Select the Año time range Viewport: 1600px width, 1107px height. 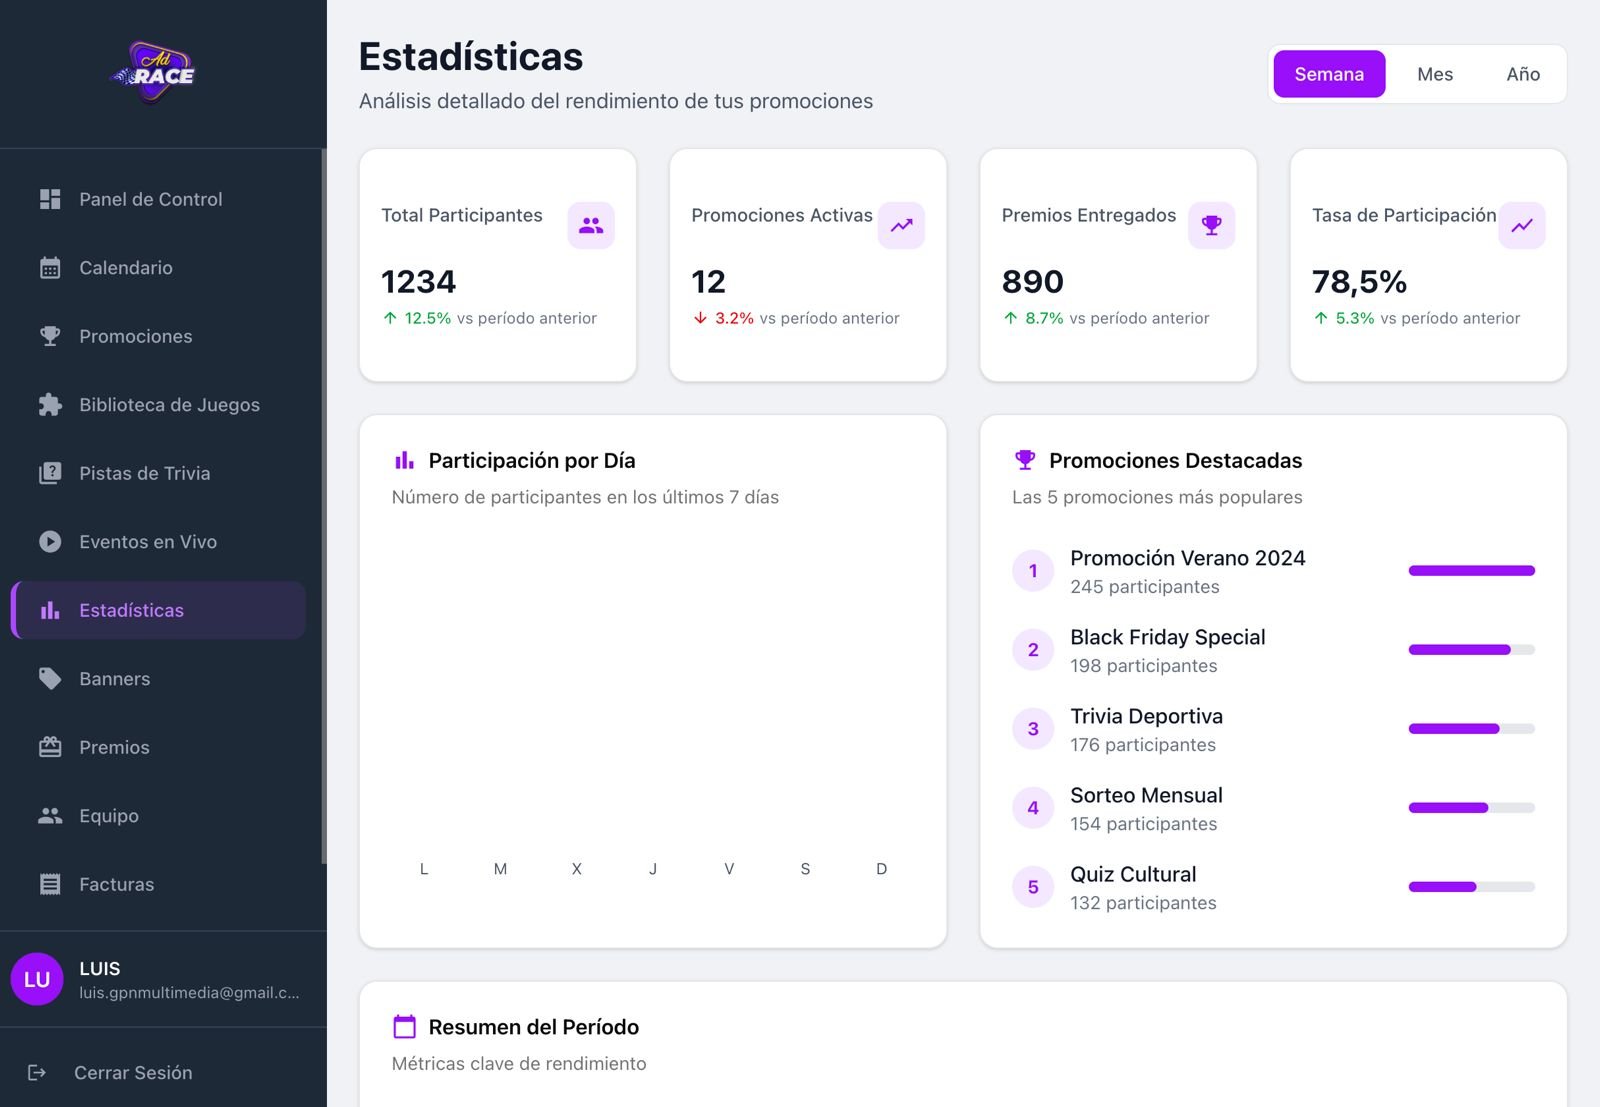click(1522, 74)
